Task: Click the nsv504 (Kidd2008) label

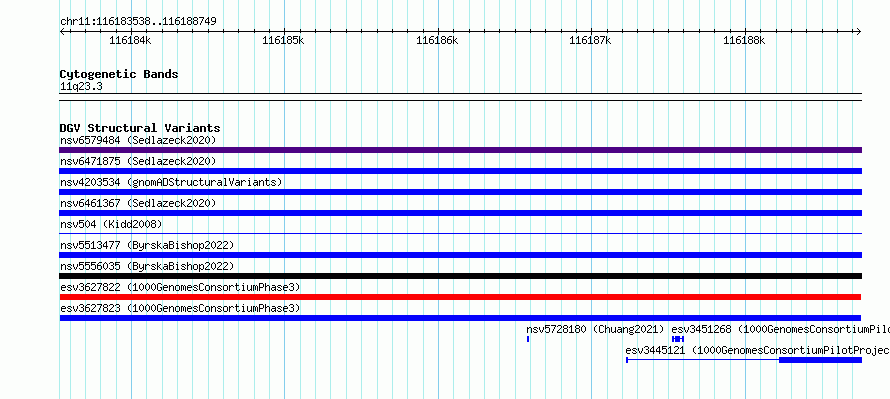Action: tap(111, 224)
